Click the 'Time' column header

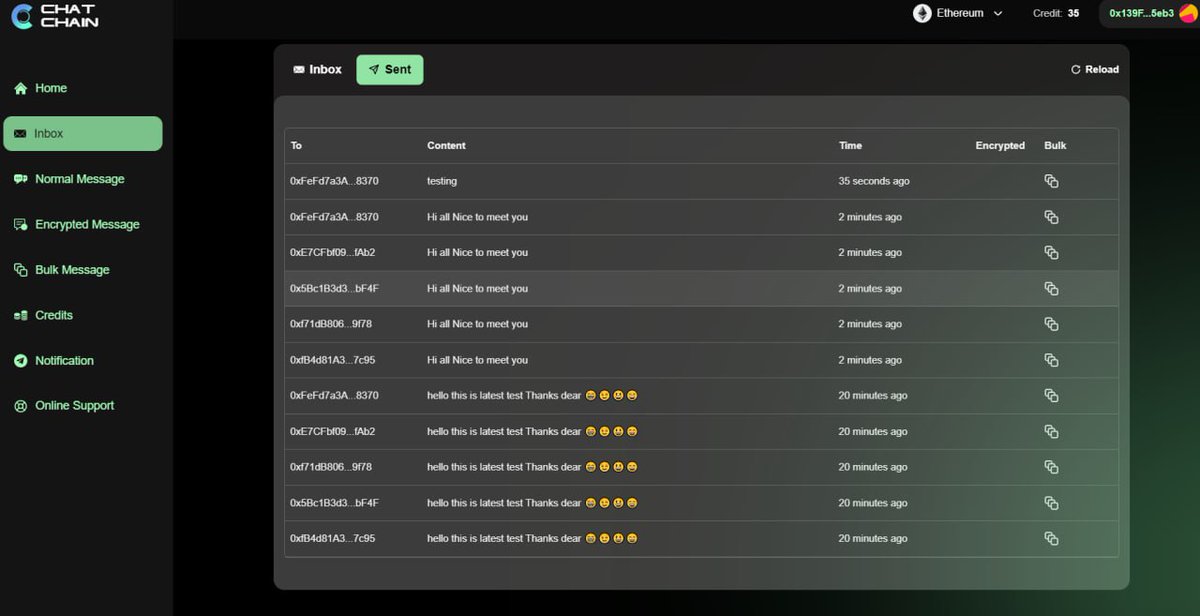(x=850, y=146)
